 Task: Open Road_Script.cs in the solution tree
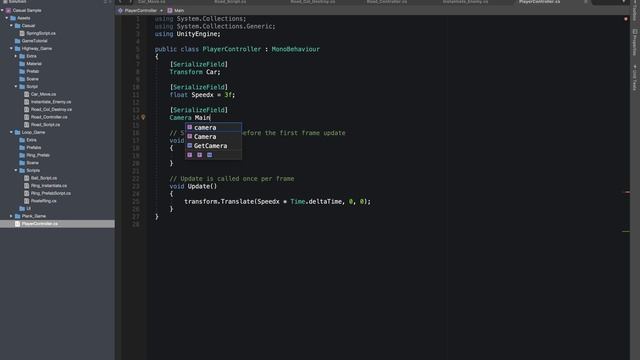45,124
